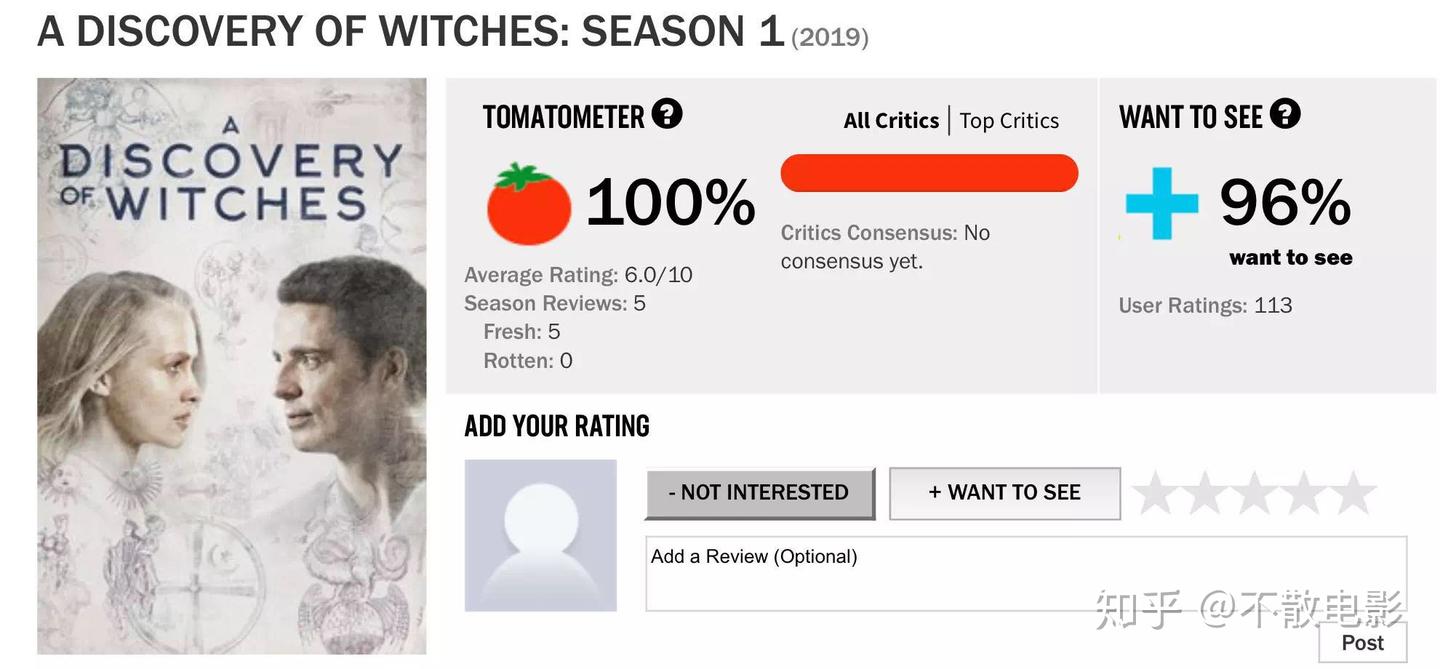Click the red fresh tomato icon
The height and width of the screenshot is (669, 1440).
coord(528,204)
